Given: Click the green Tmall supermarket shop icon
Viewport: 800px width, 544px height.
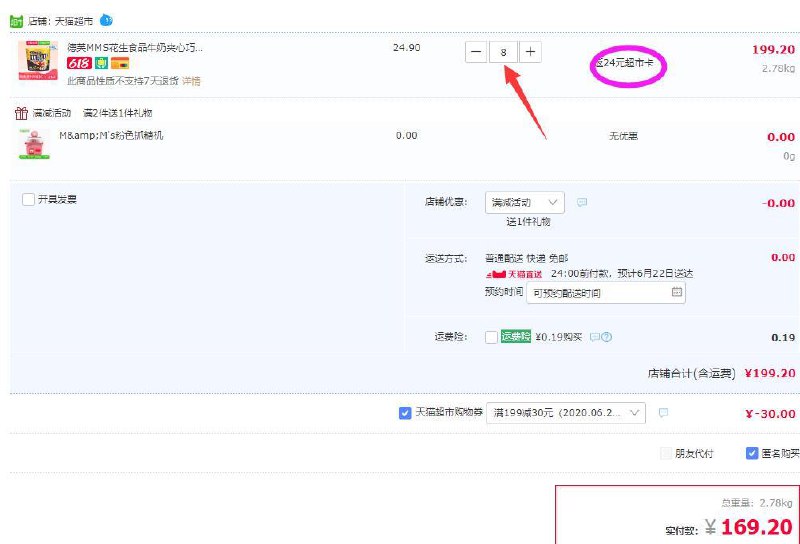Looking at the screenshot, I should [x=16, y=21].
